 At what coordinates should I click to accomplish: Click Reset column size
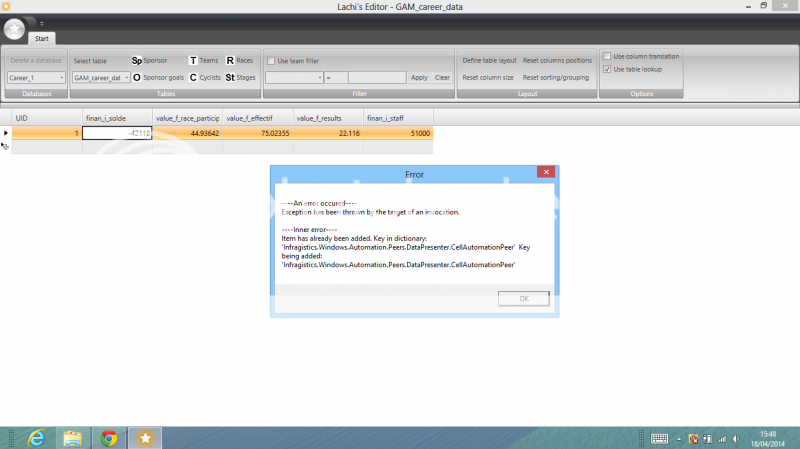pos(488,77)
